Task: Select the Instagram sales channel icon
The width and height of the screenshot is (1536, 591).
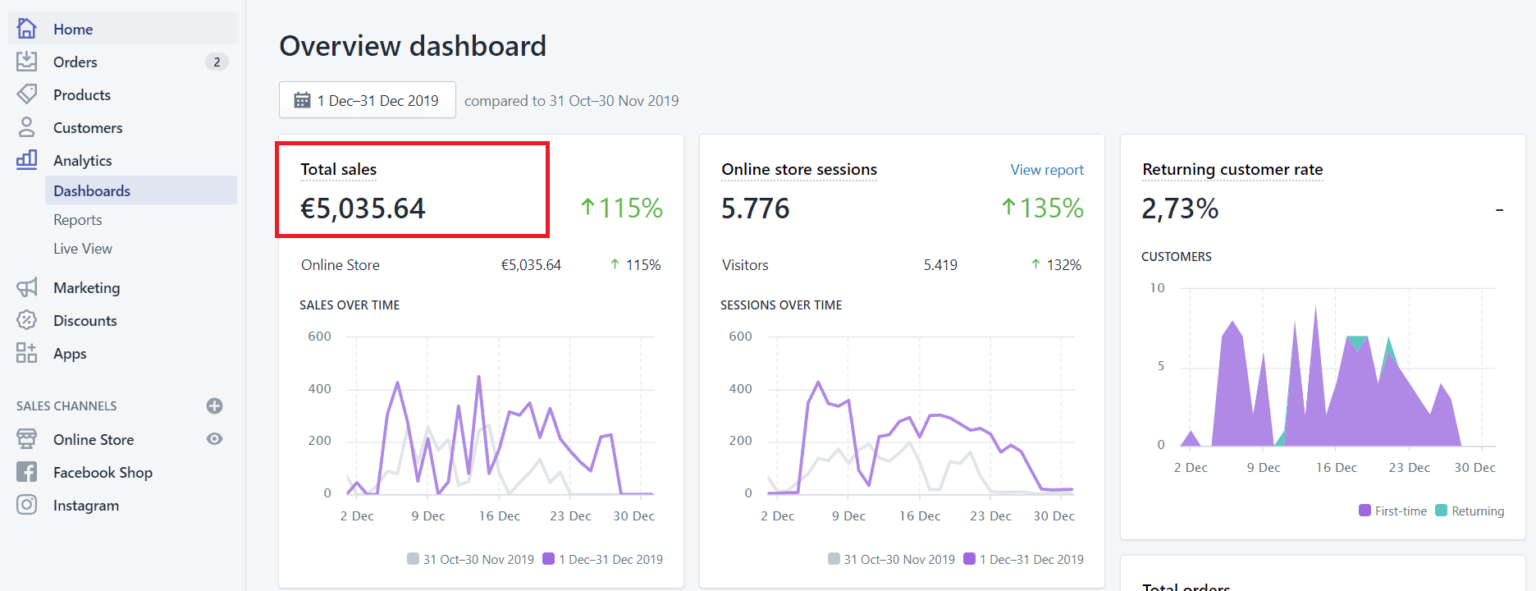Action: [26, 505]
